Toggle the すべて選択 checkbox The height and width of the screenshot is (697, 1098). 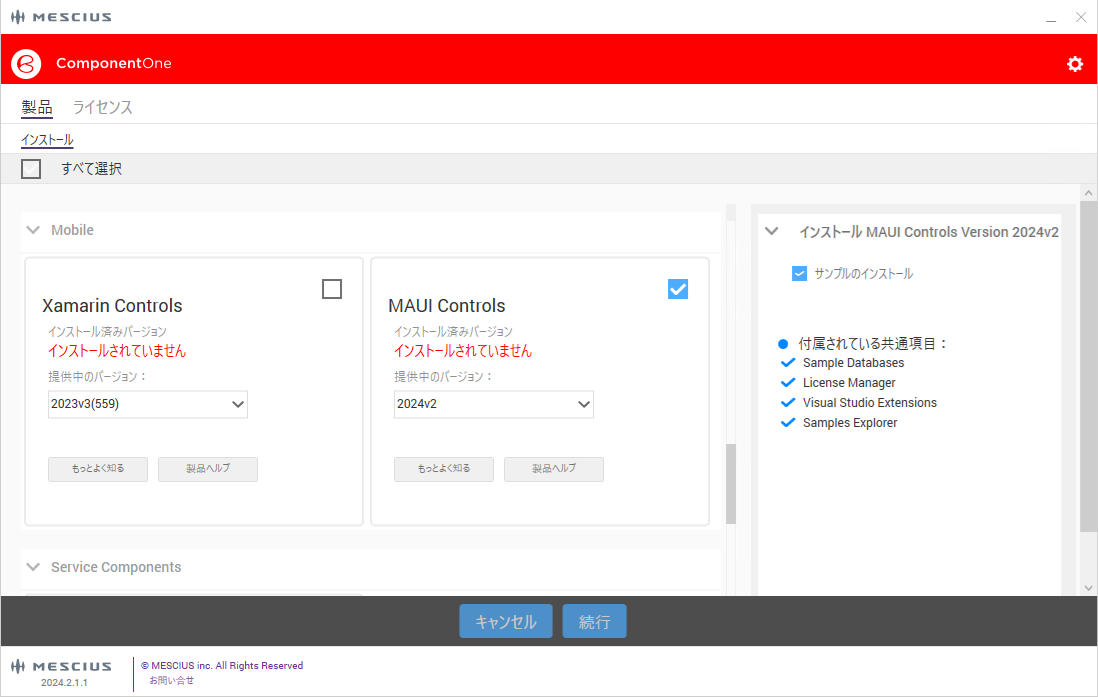click(x=31, y=169)
